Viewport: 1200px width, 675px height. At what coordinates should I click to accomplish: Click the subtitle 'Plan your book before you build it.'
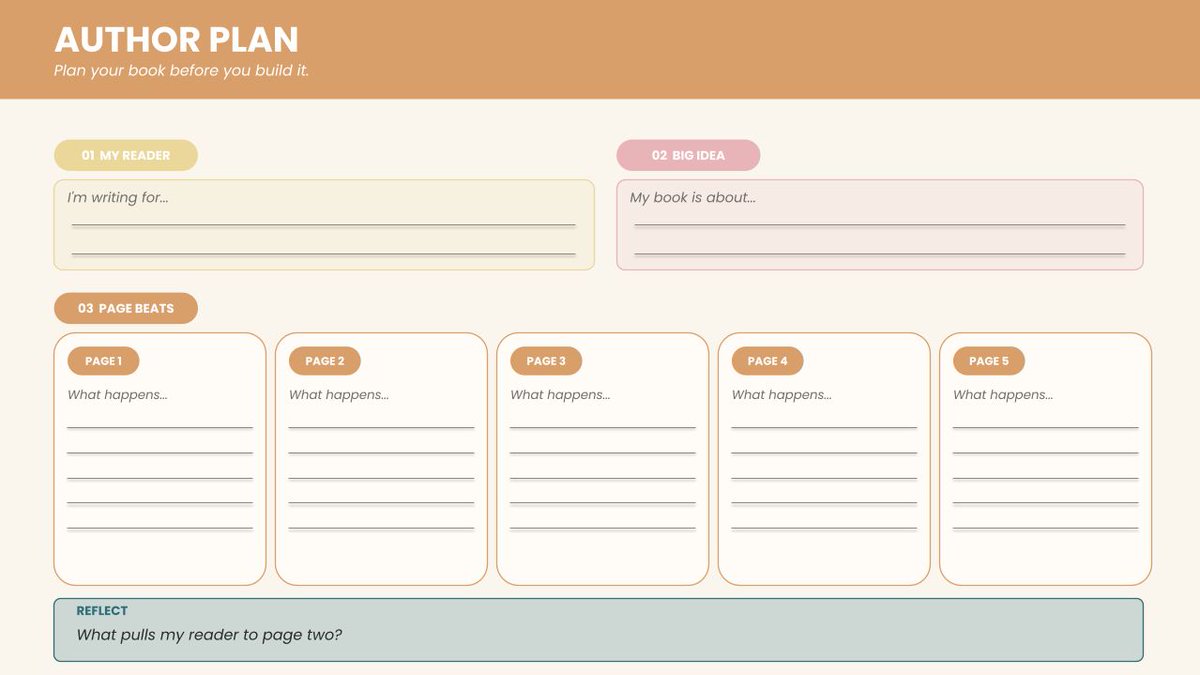181,71
